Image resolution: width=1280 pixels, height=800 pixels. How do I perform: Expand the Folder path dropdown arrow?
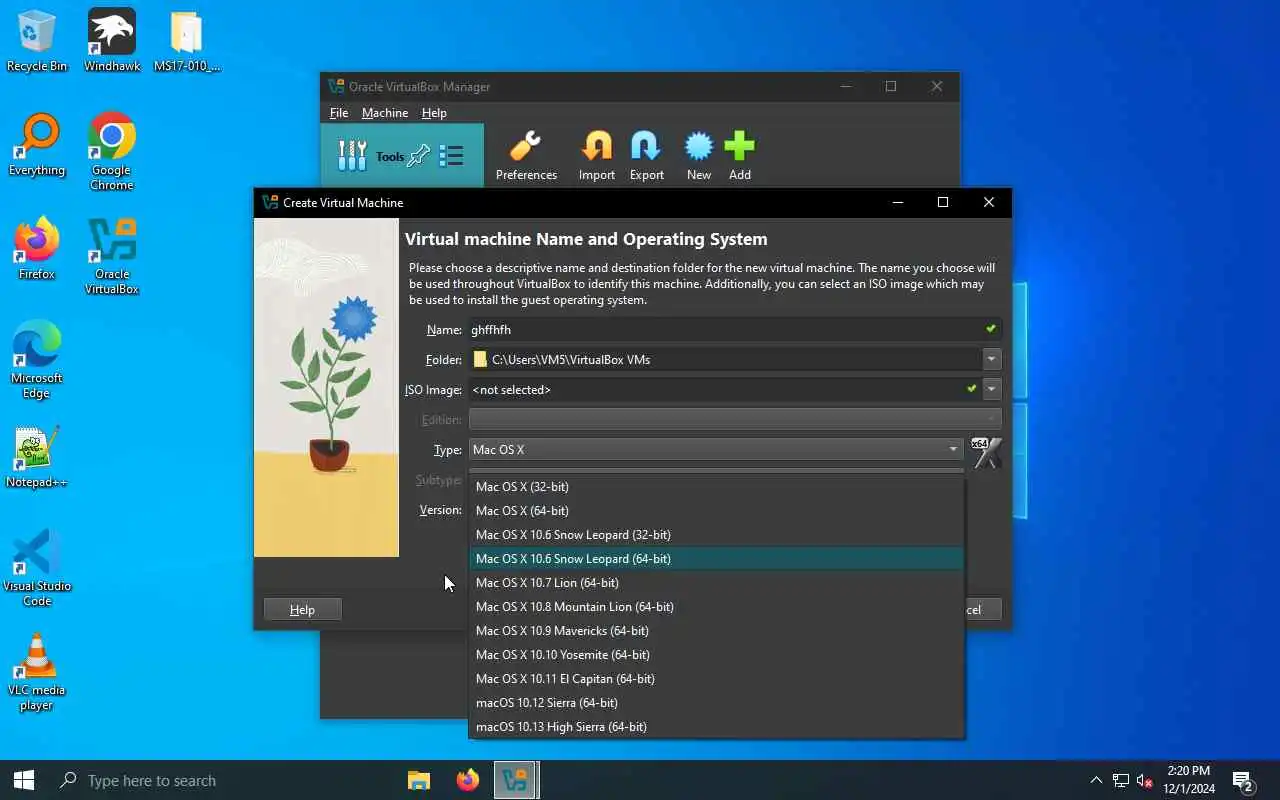pos(992,360)
